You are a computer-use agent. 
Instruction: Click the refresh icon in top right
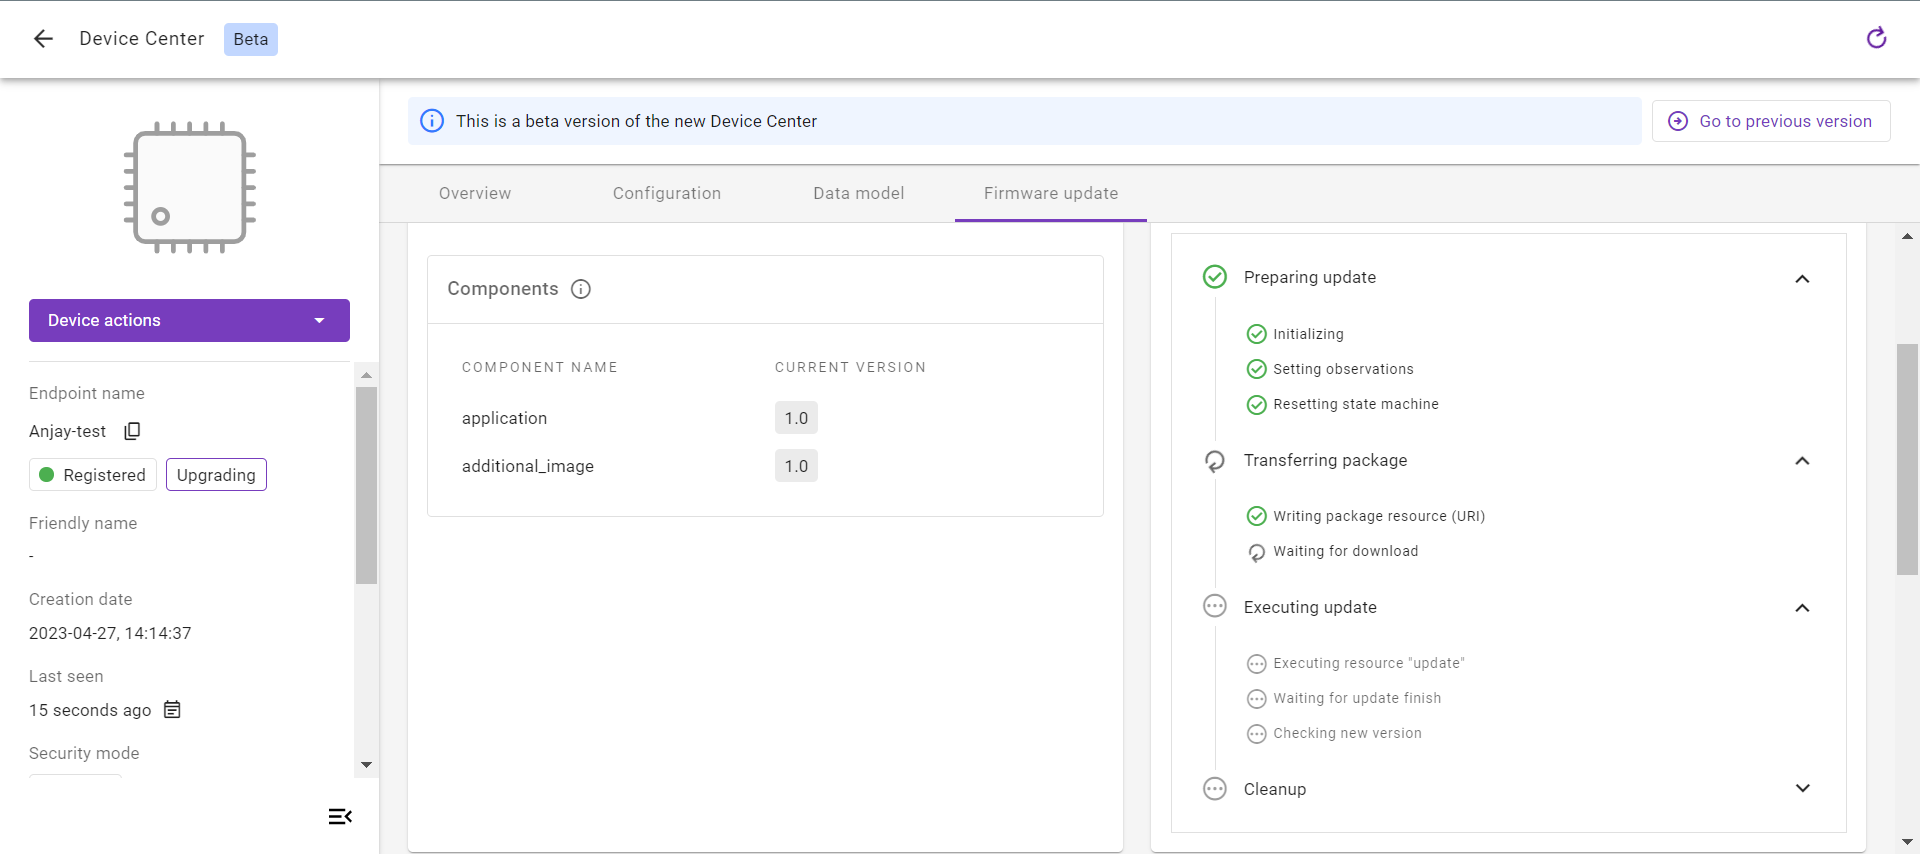(x=1876, y=38)
